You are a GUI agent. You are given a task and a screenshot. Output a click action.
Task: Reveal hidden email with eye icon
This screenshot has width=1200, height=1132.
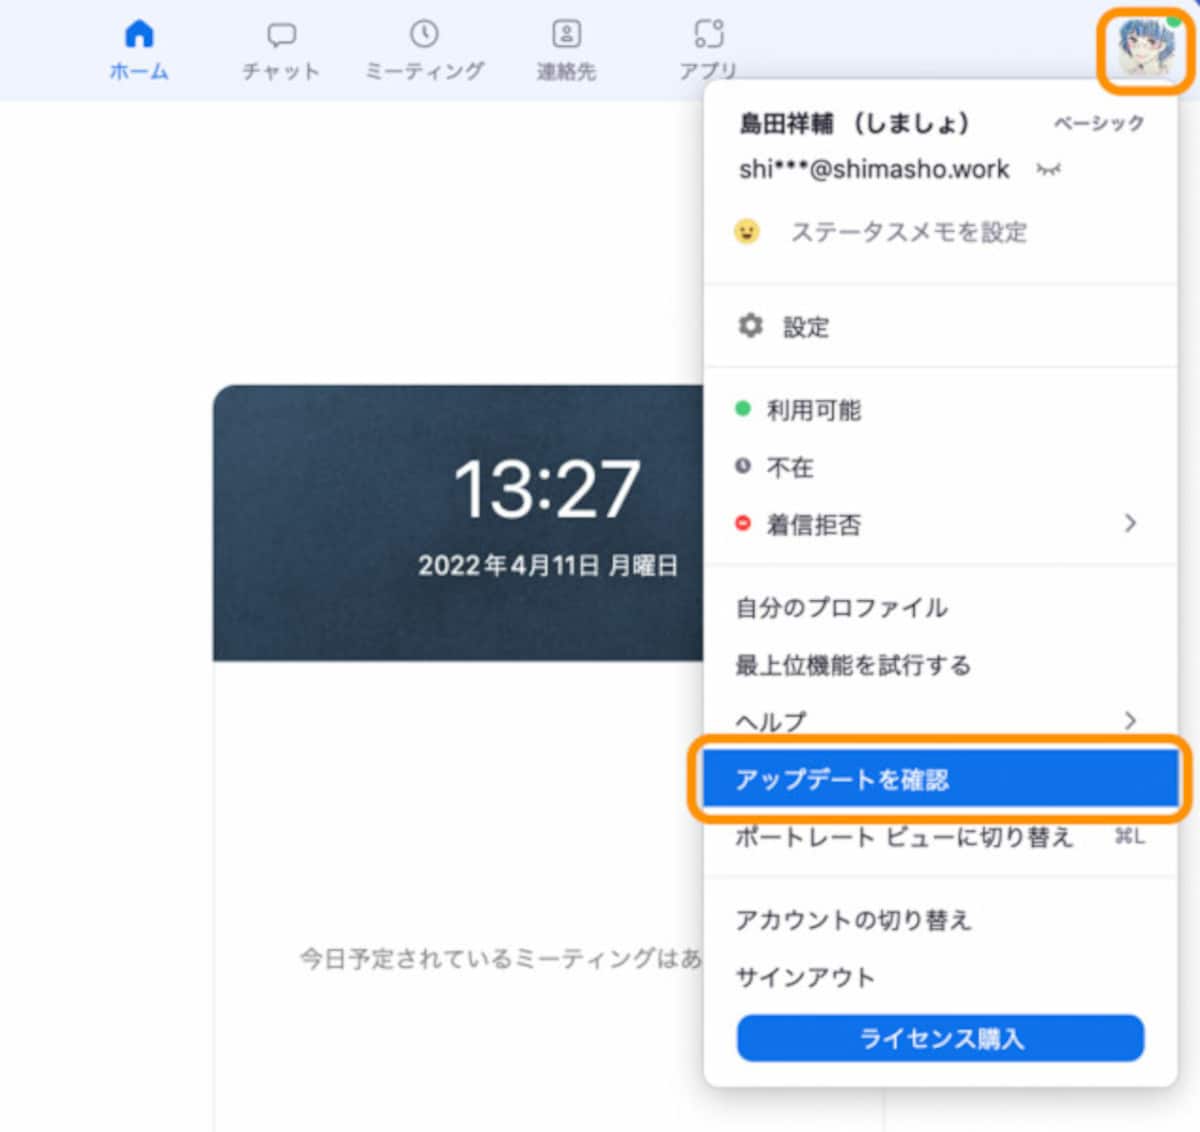coord(1048,170)
